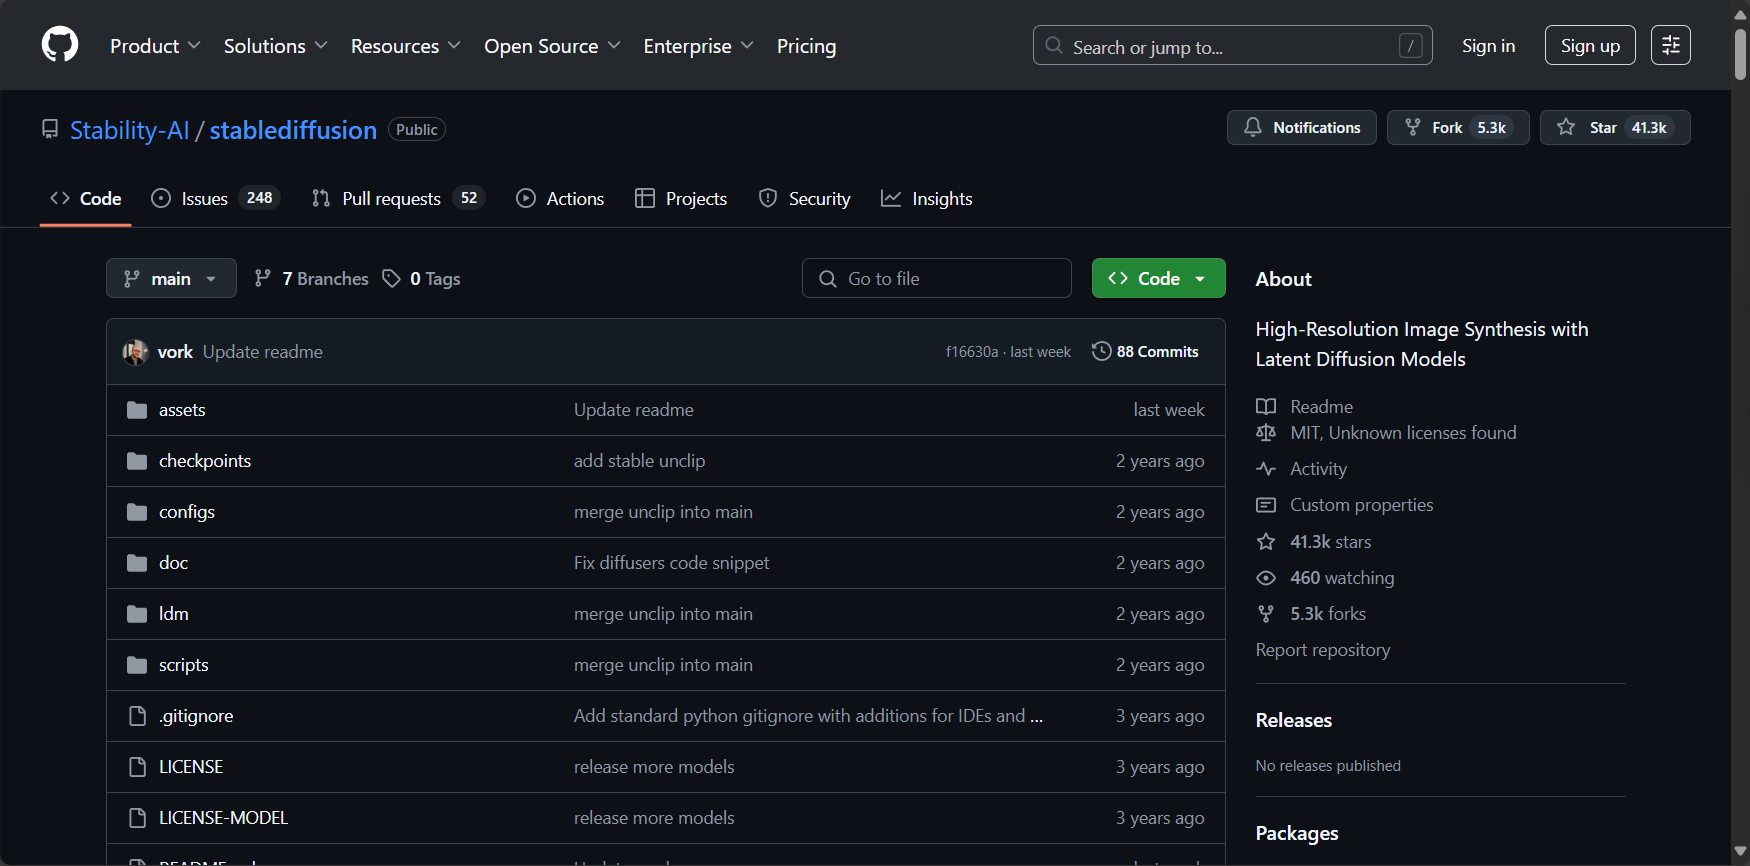Open the f16630a commit hash link
Screen dimensions: 1750x866
click(x=972, y=352)
